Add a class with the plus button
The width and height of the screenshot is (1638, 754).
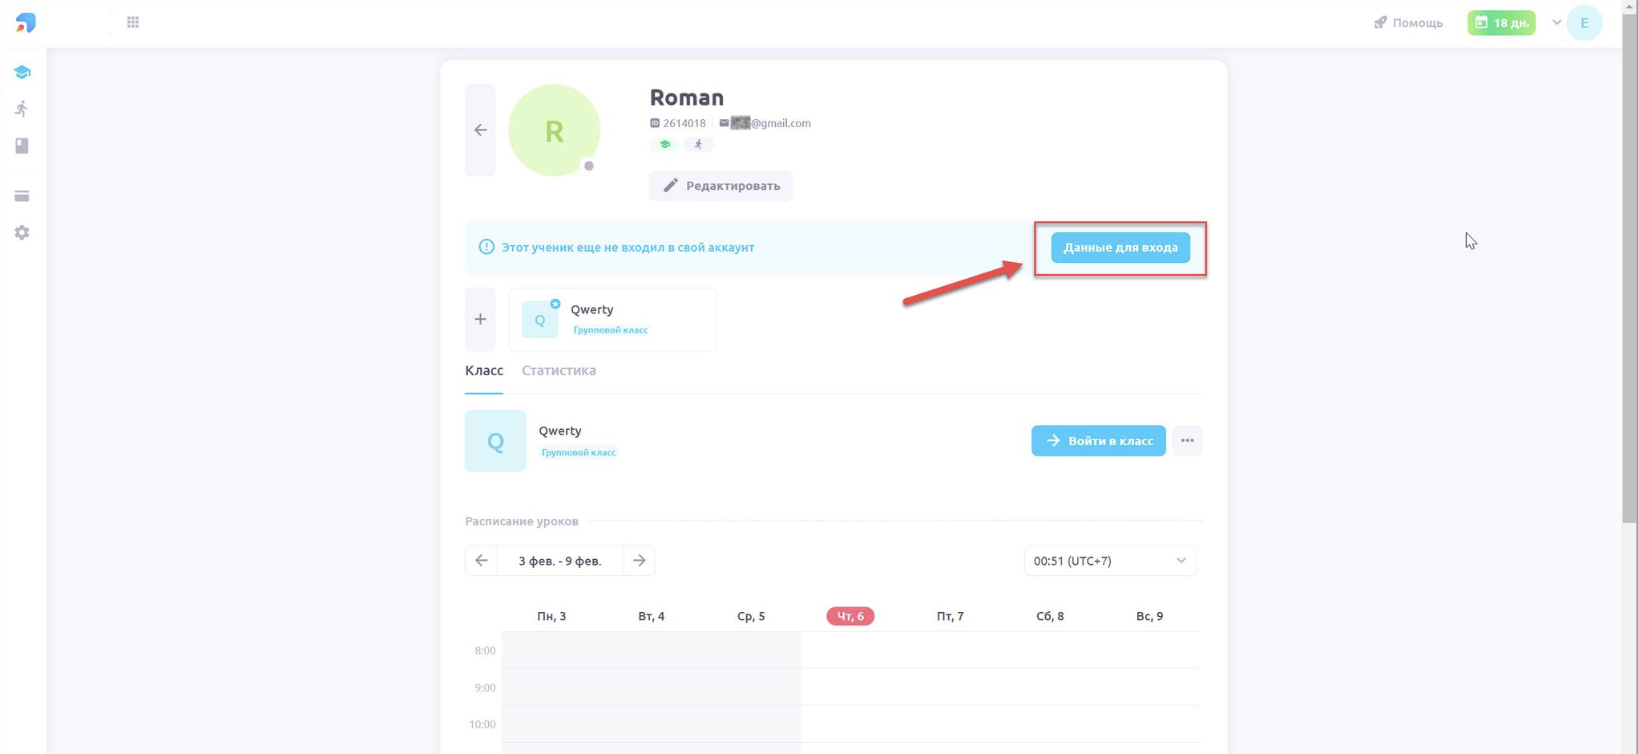(x=480, y=319)
